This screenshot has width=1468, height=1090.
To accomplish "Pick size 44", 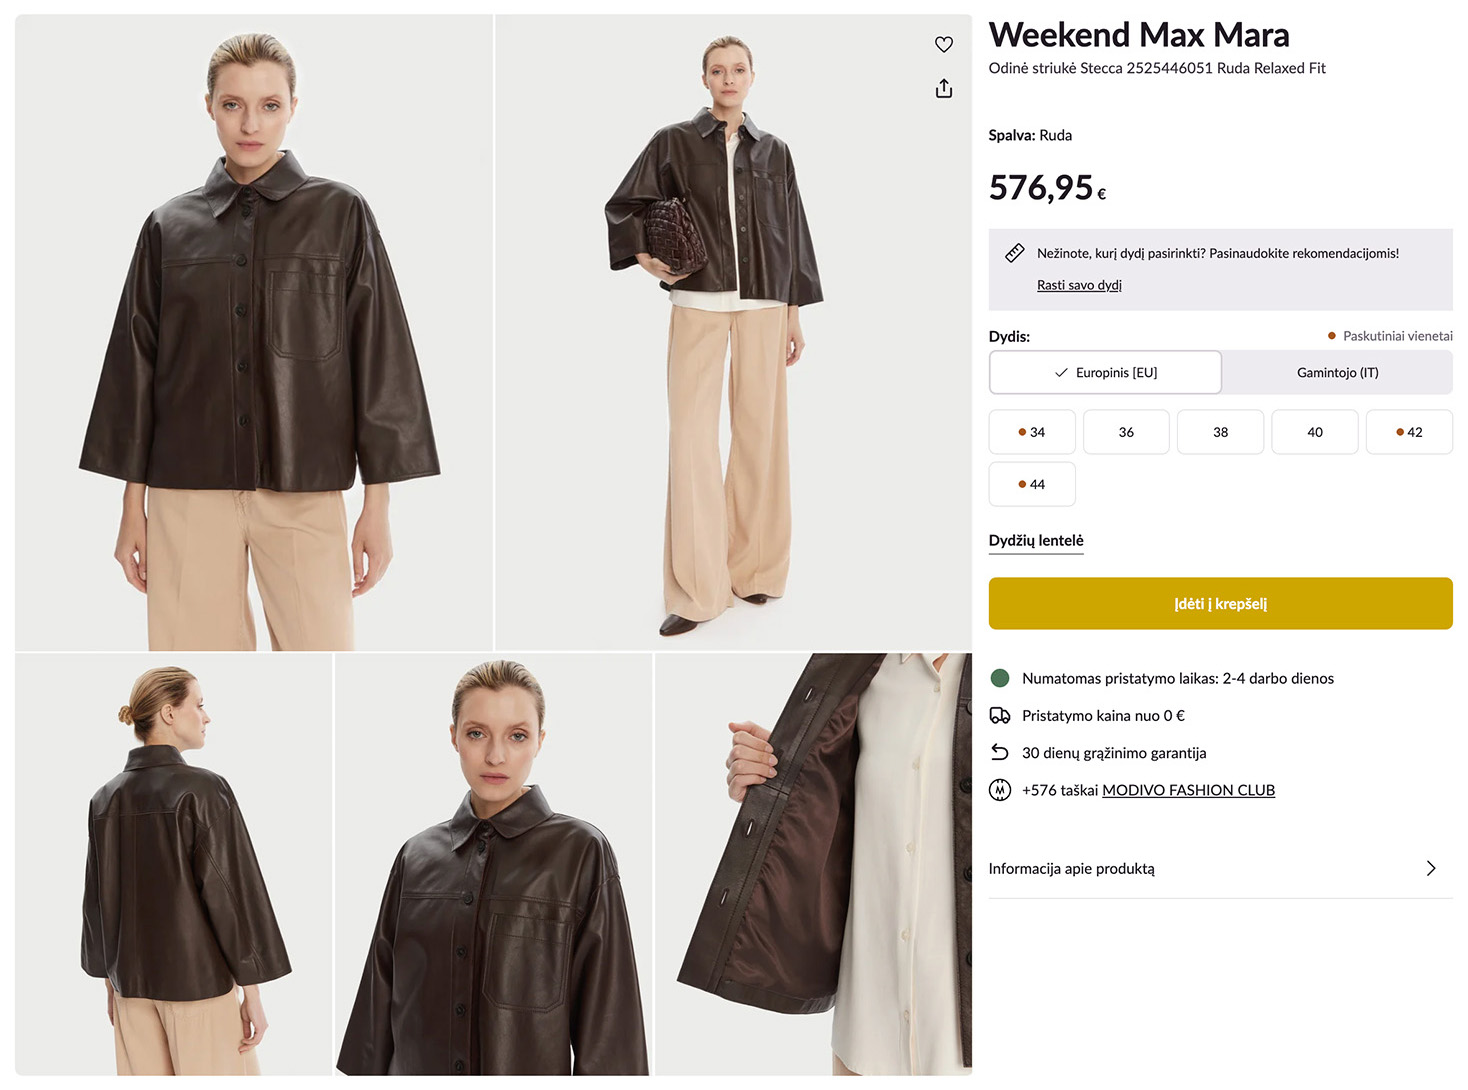I will tap(1031, 484).
